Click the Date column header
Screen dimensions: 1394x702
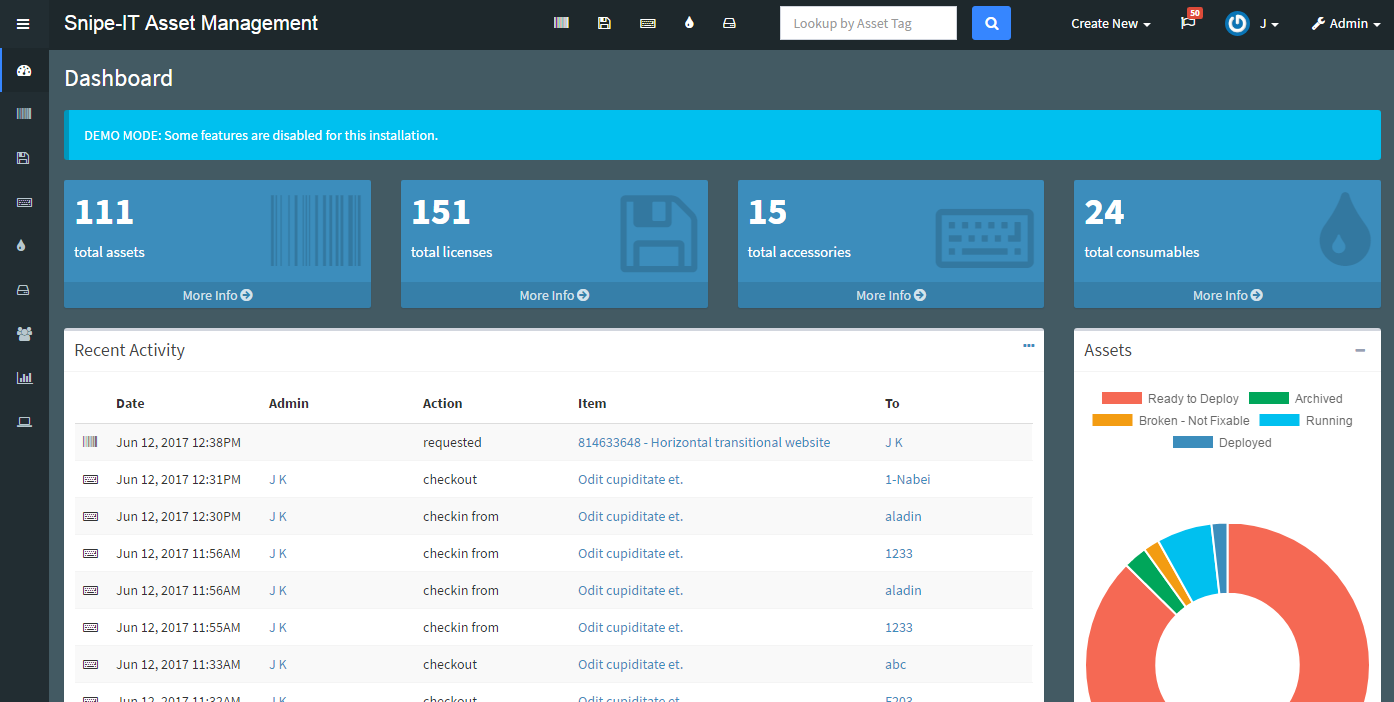point(130,403)
